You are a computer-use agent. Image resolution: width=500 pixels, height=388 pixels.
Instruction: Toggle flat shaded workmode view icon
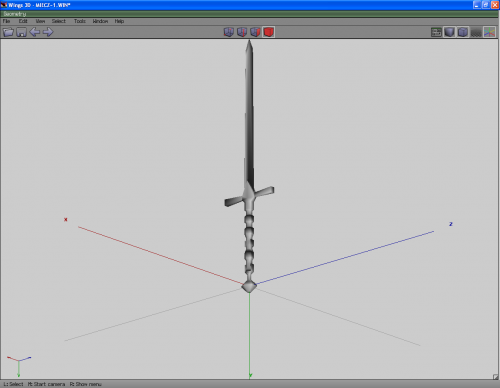[x=449, y=32]
